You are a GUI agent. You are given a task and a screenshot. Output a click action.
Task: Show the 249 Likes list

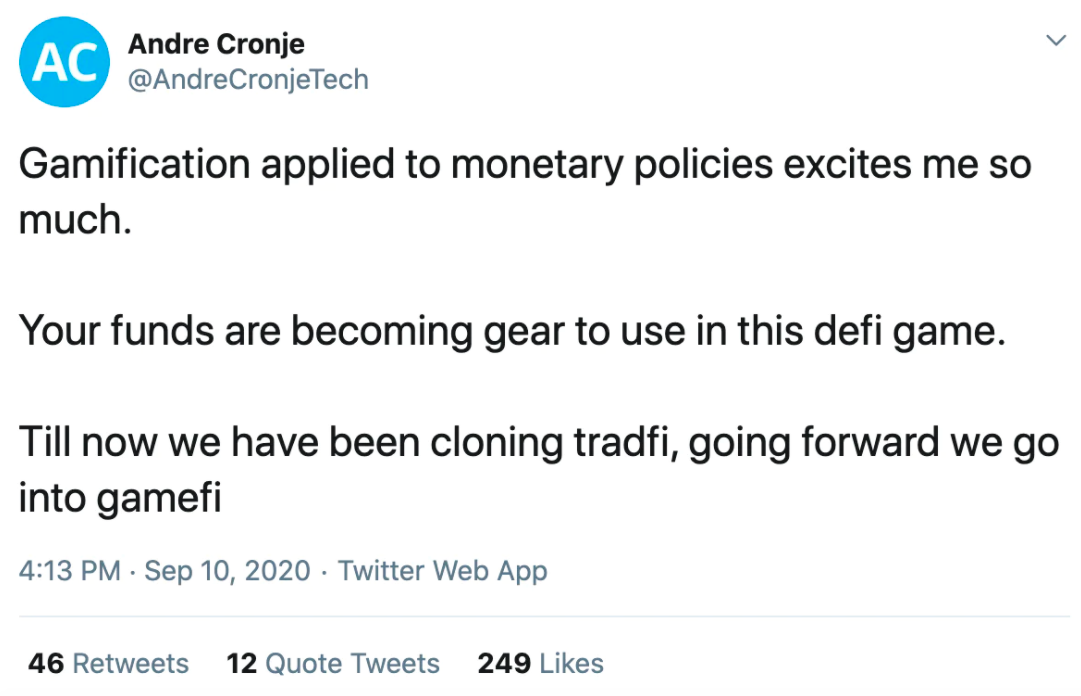(540, 663)
